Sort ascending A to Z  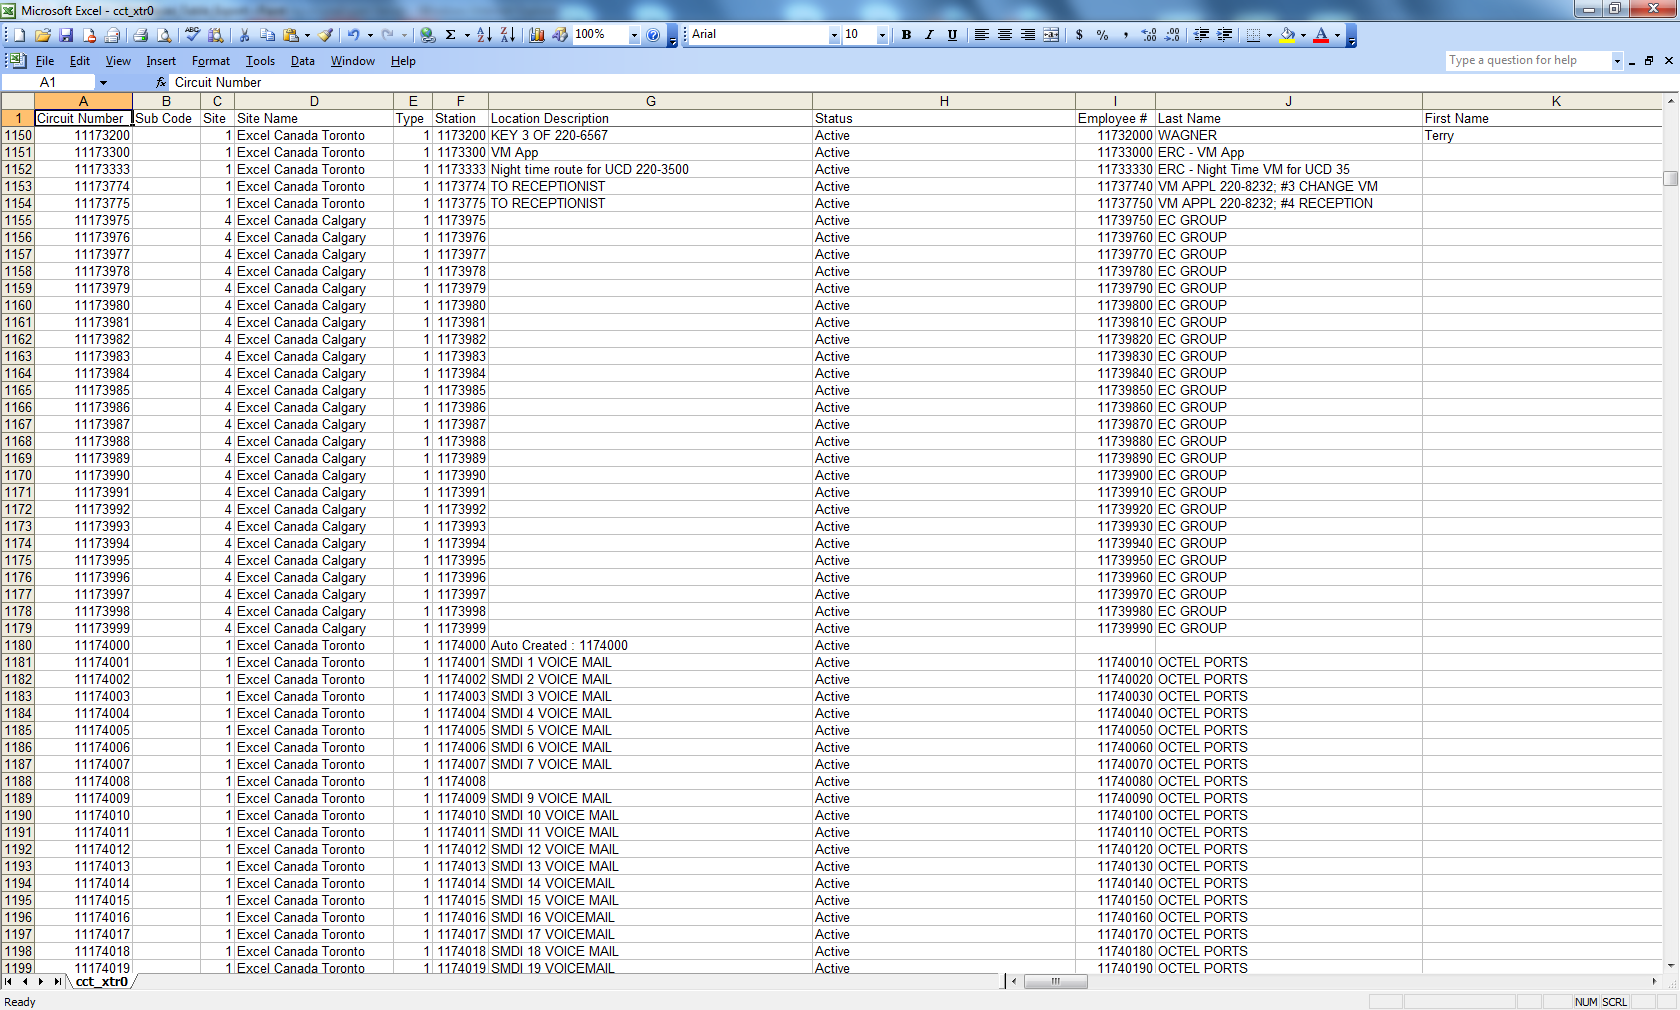pyautogui.click(x=484, y=35)
